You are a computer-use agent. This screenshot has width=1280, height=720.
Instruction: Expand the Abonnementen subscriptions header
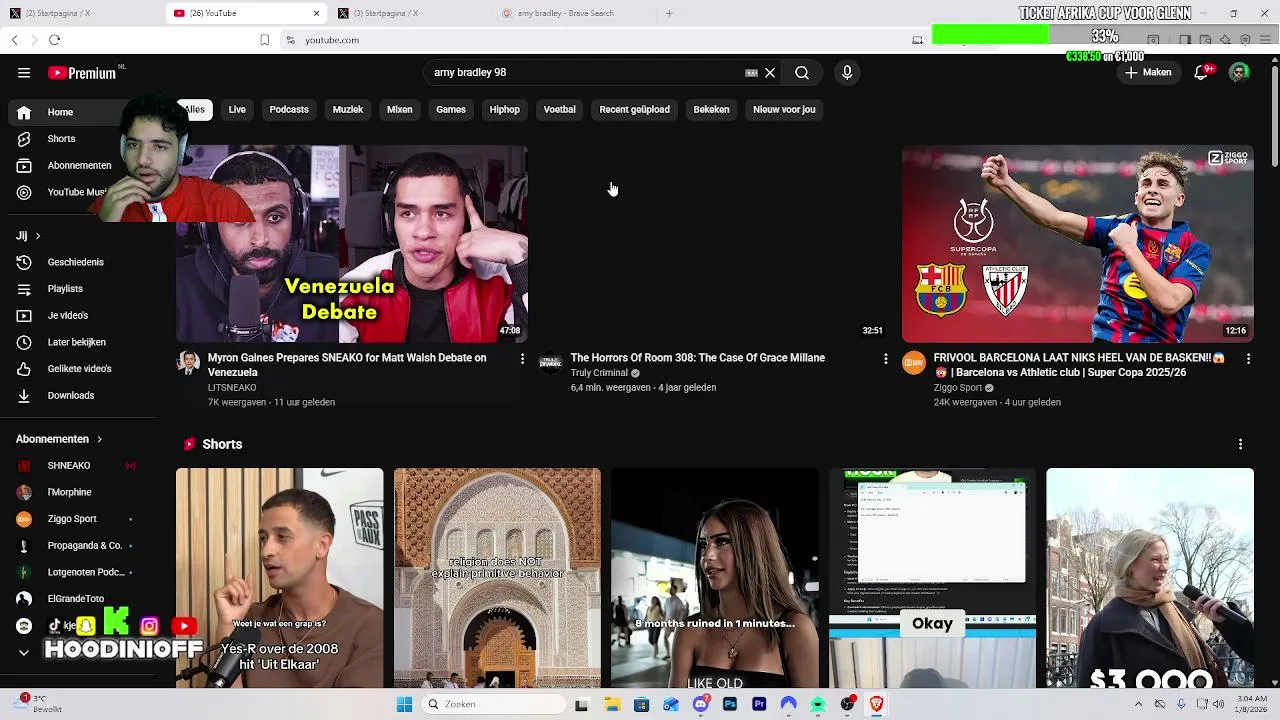[60, 439]
